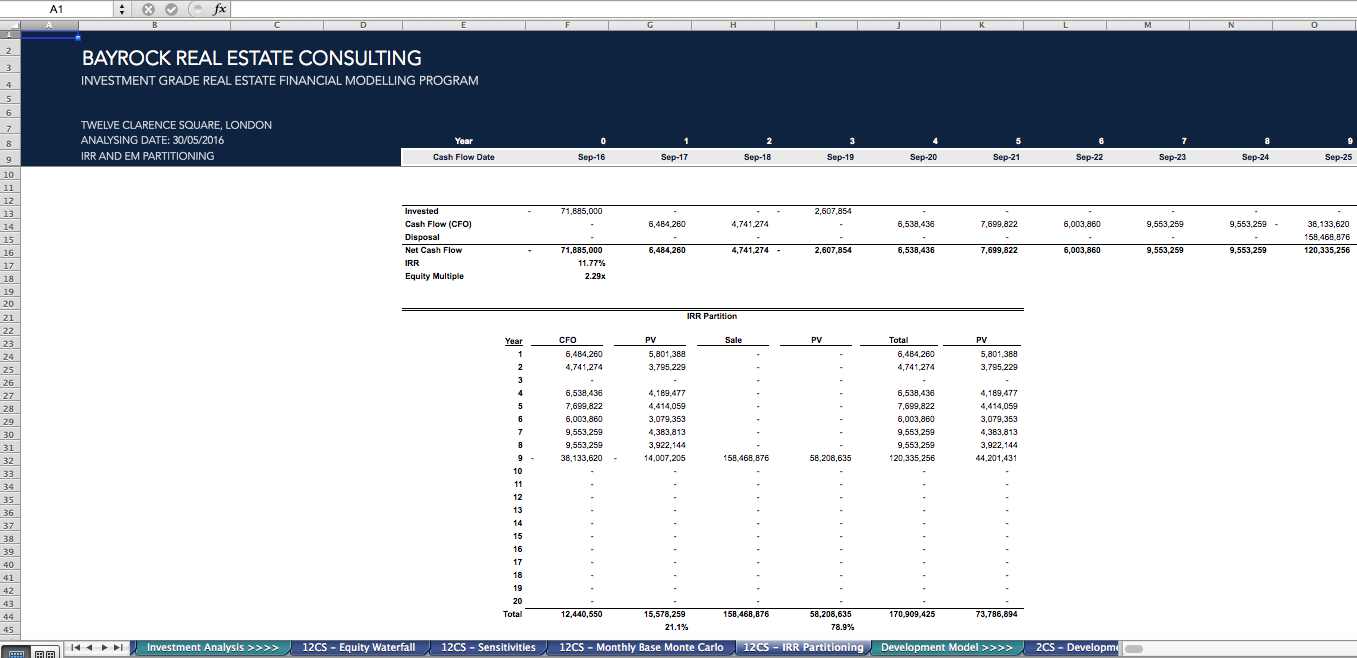Open the Investment Analysis >>>> sheet tab
Screen dimensions: 1357x658
[x=212, y=648]
